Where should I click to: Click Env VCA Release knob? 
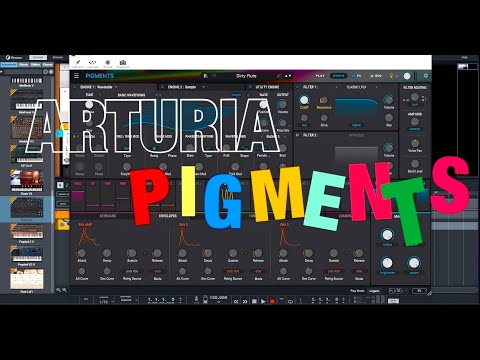[157, 253]
